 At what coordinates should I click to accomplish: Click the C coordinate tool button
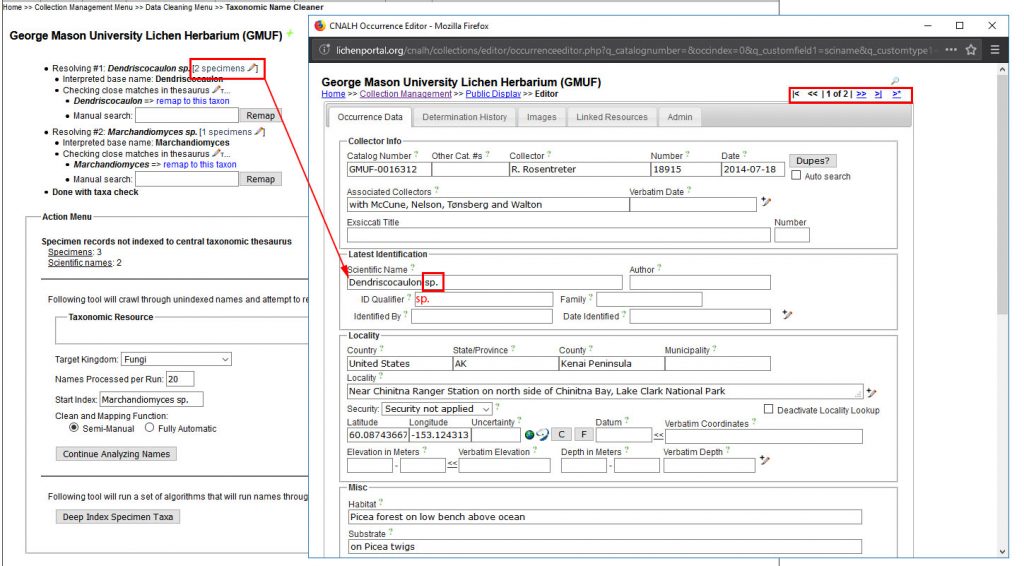[x=561, y=434]
